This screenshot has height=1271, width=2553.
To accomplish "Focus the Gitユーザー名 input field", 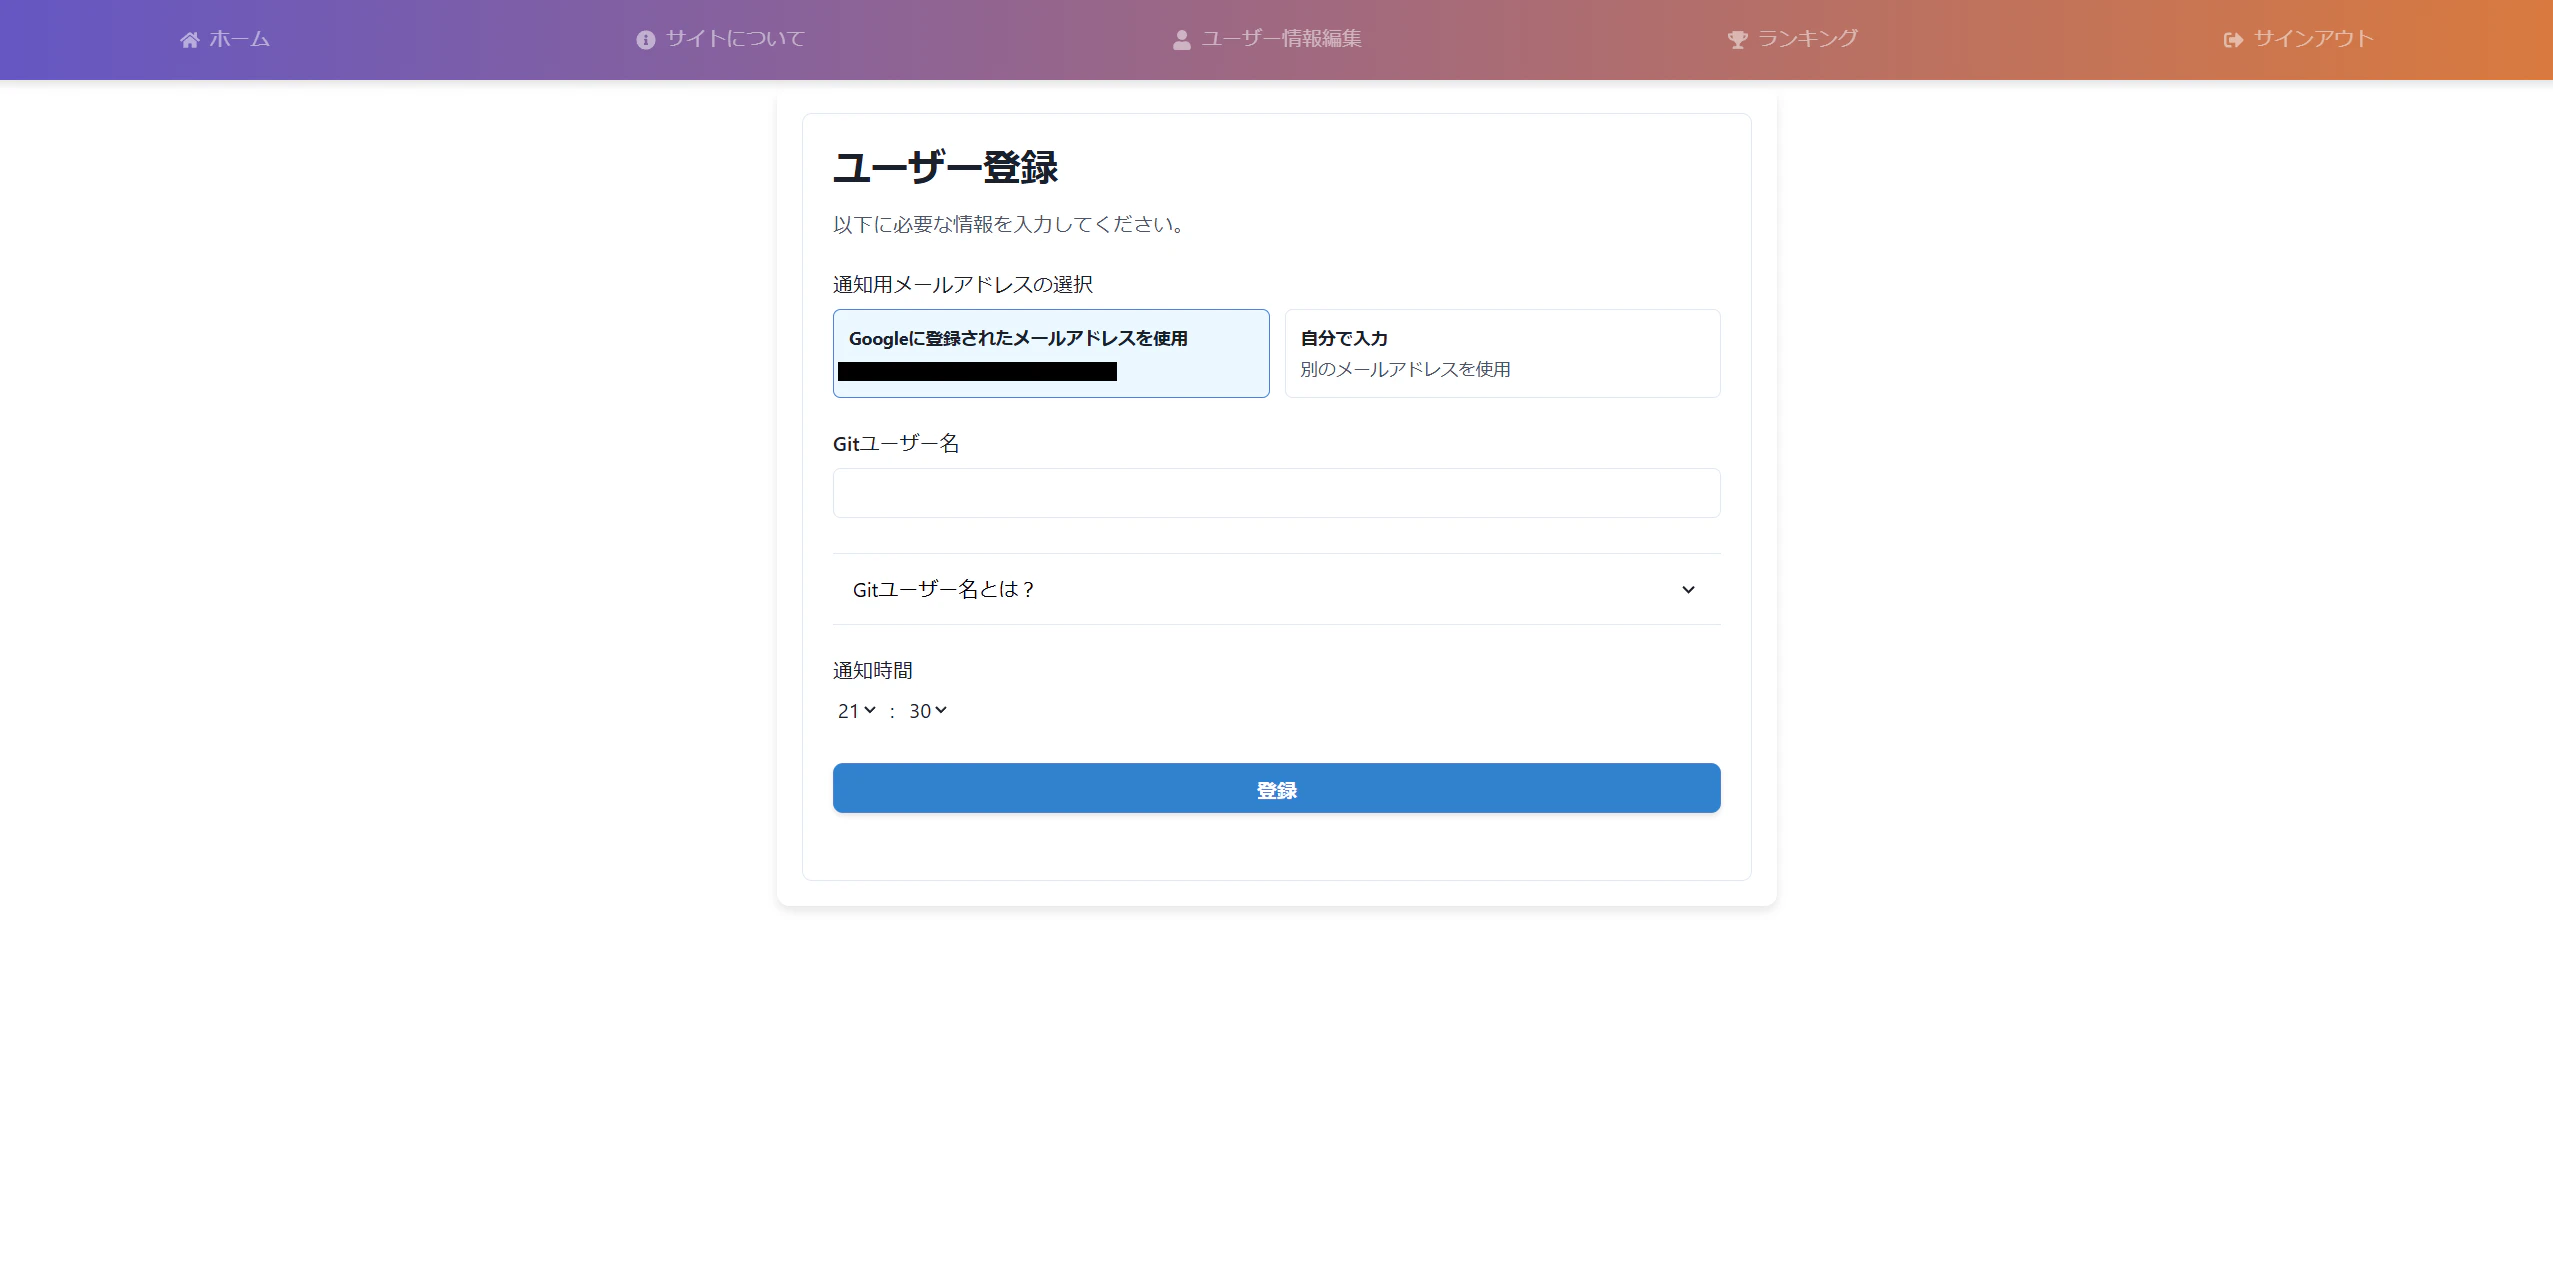I will point(1276,493).
